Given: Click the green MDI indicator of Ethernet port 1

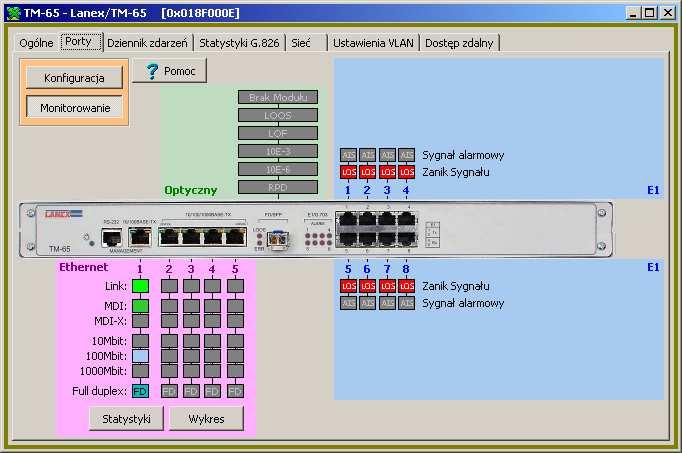Looking at the screenshot, I should (x=140, y=306).
